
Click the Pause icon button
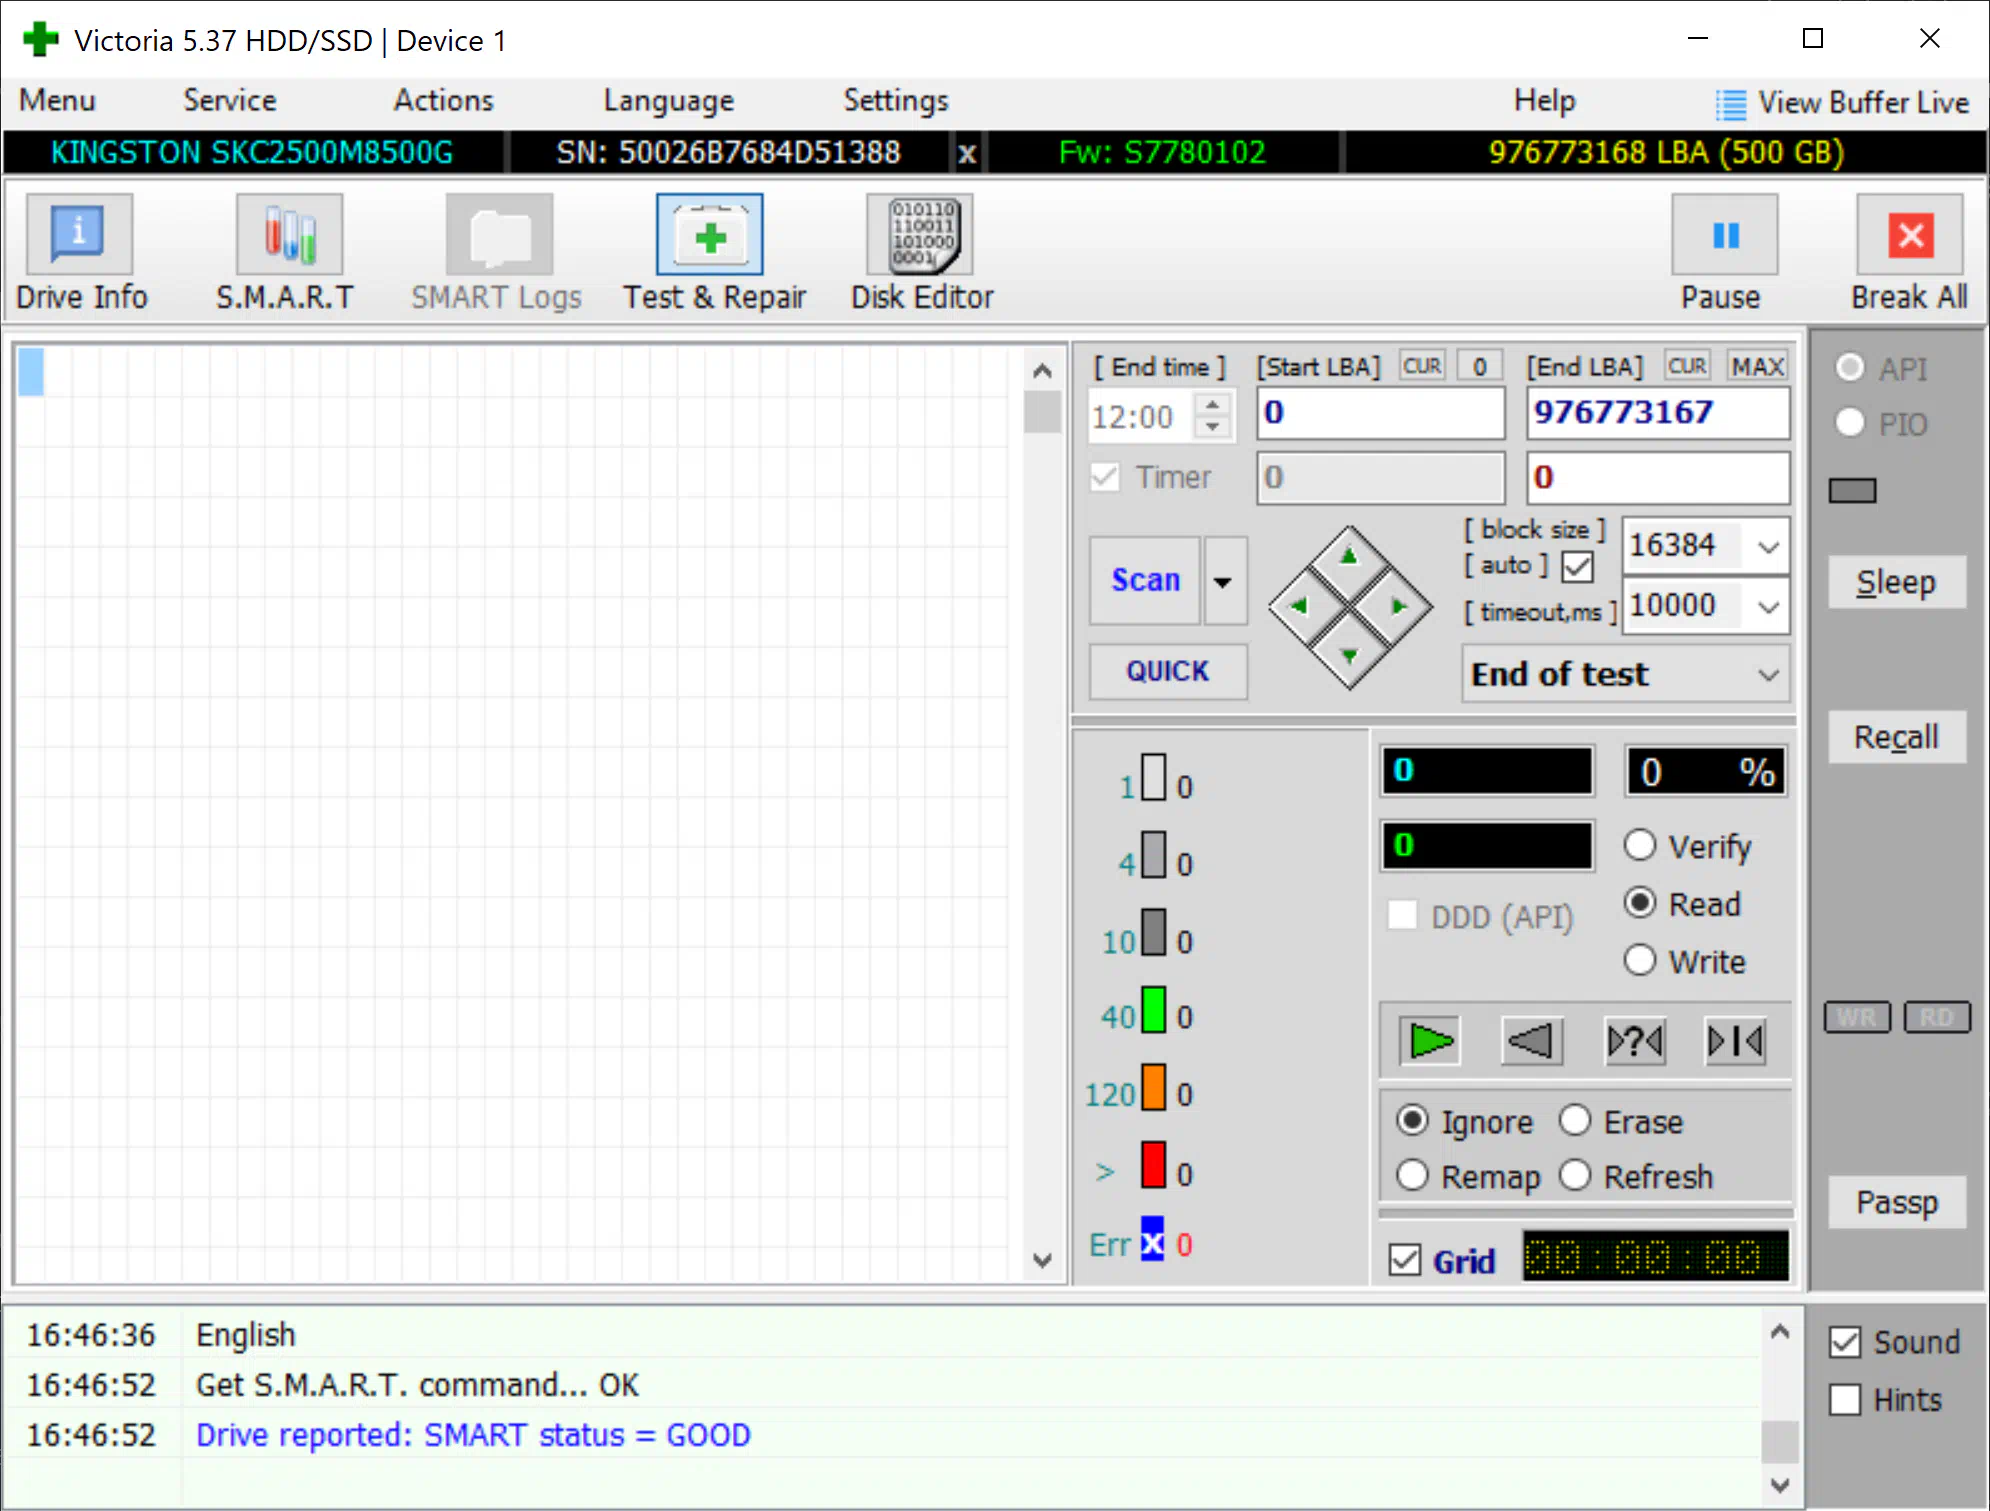(x=1725, y=234)
